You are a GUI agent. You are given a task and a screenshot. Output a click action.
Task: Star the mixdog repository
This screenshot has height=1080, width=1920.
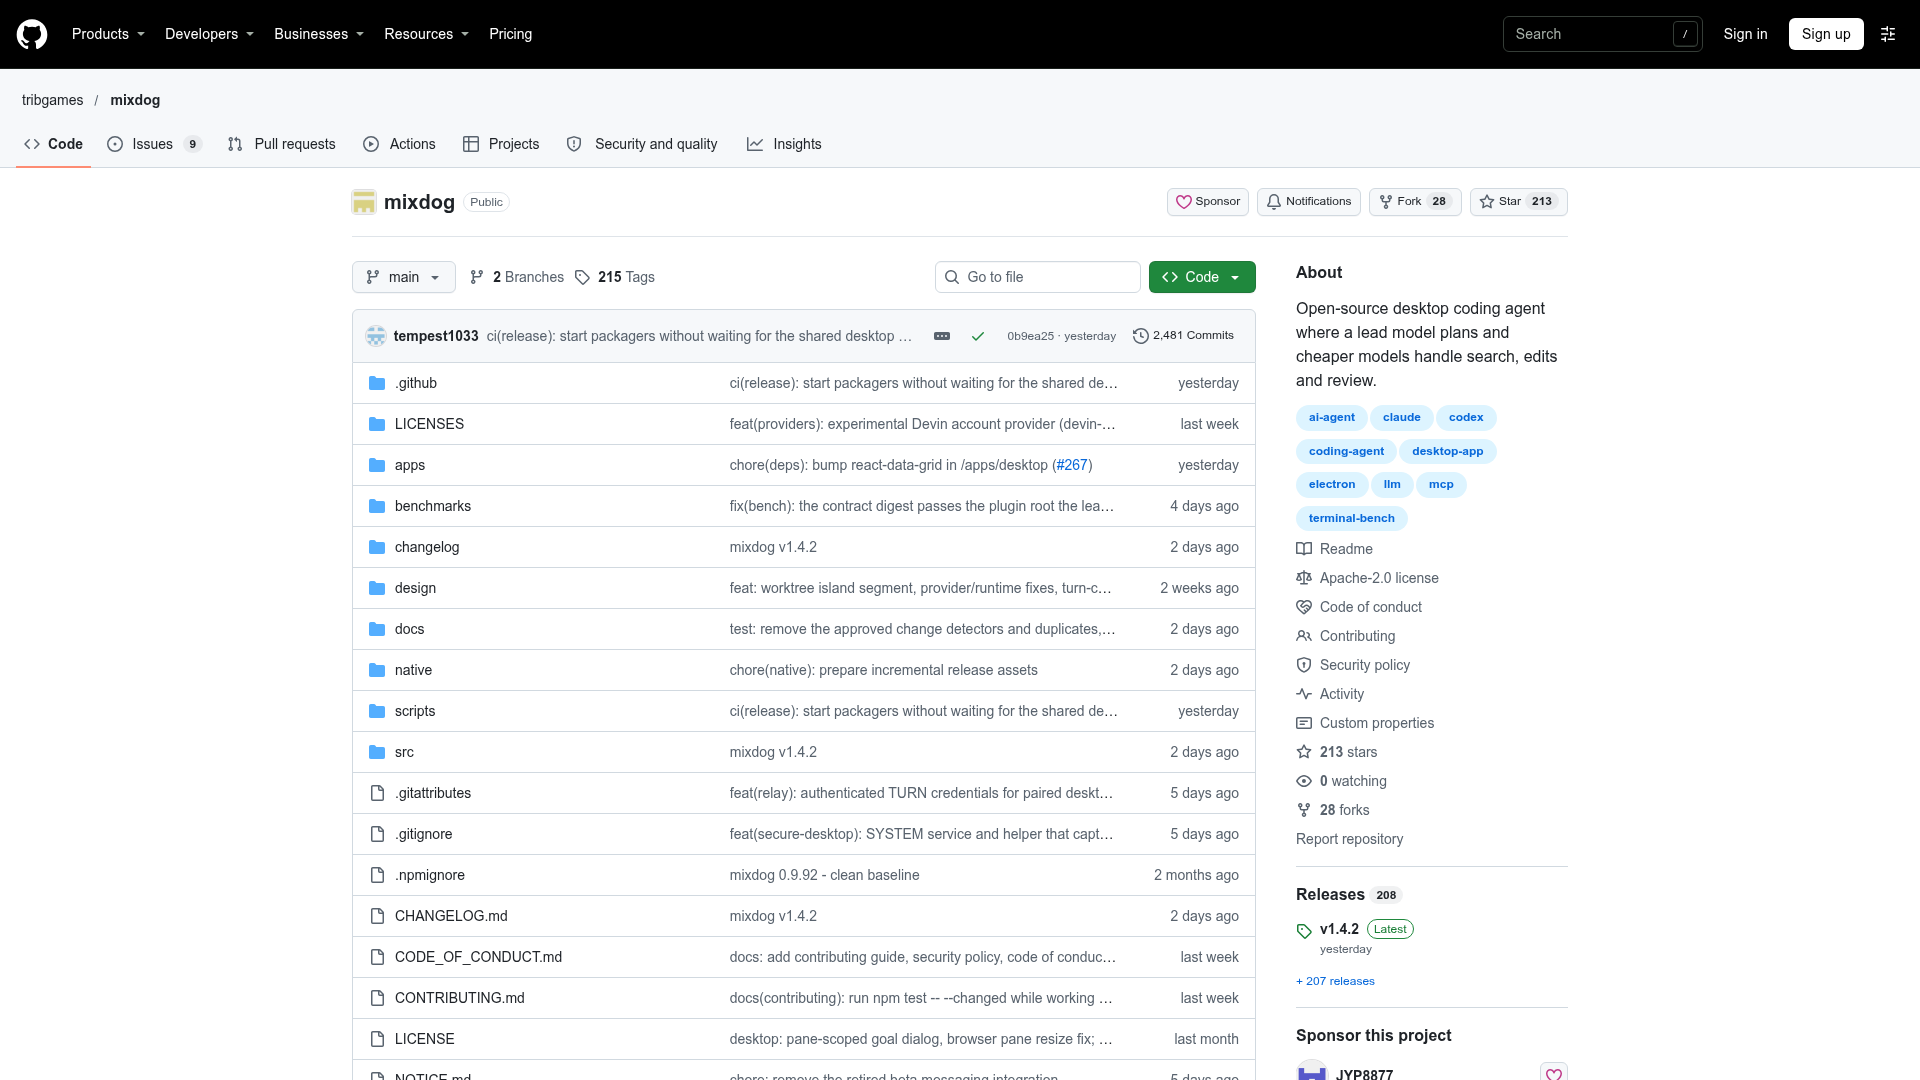(1518, 202)
